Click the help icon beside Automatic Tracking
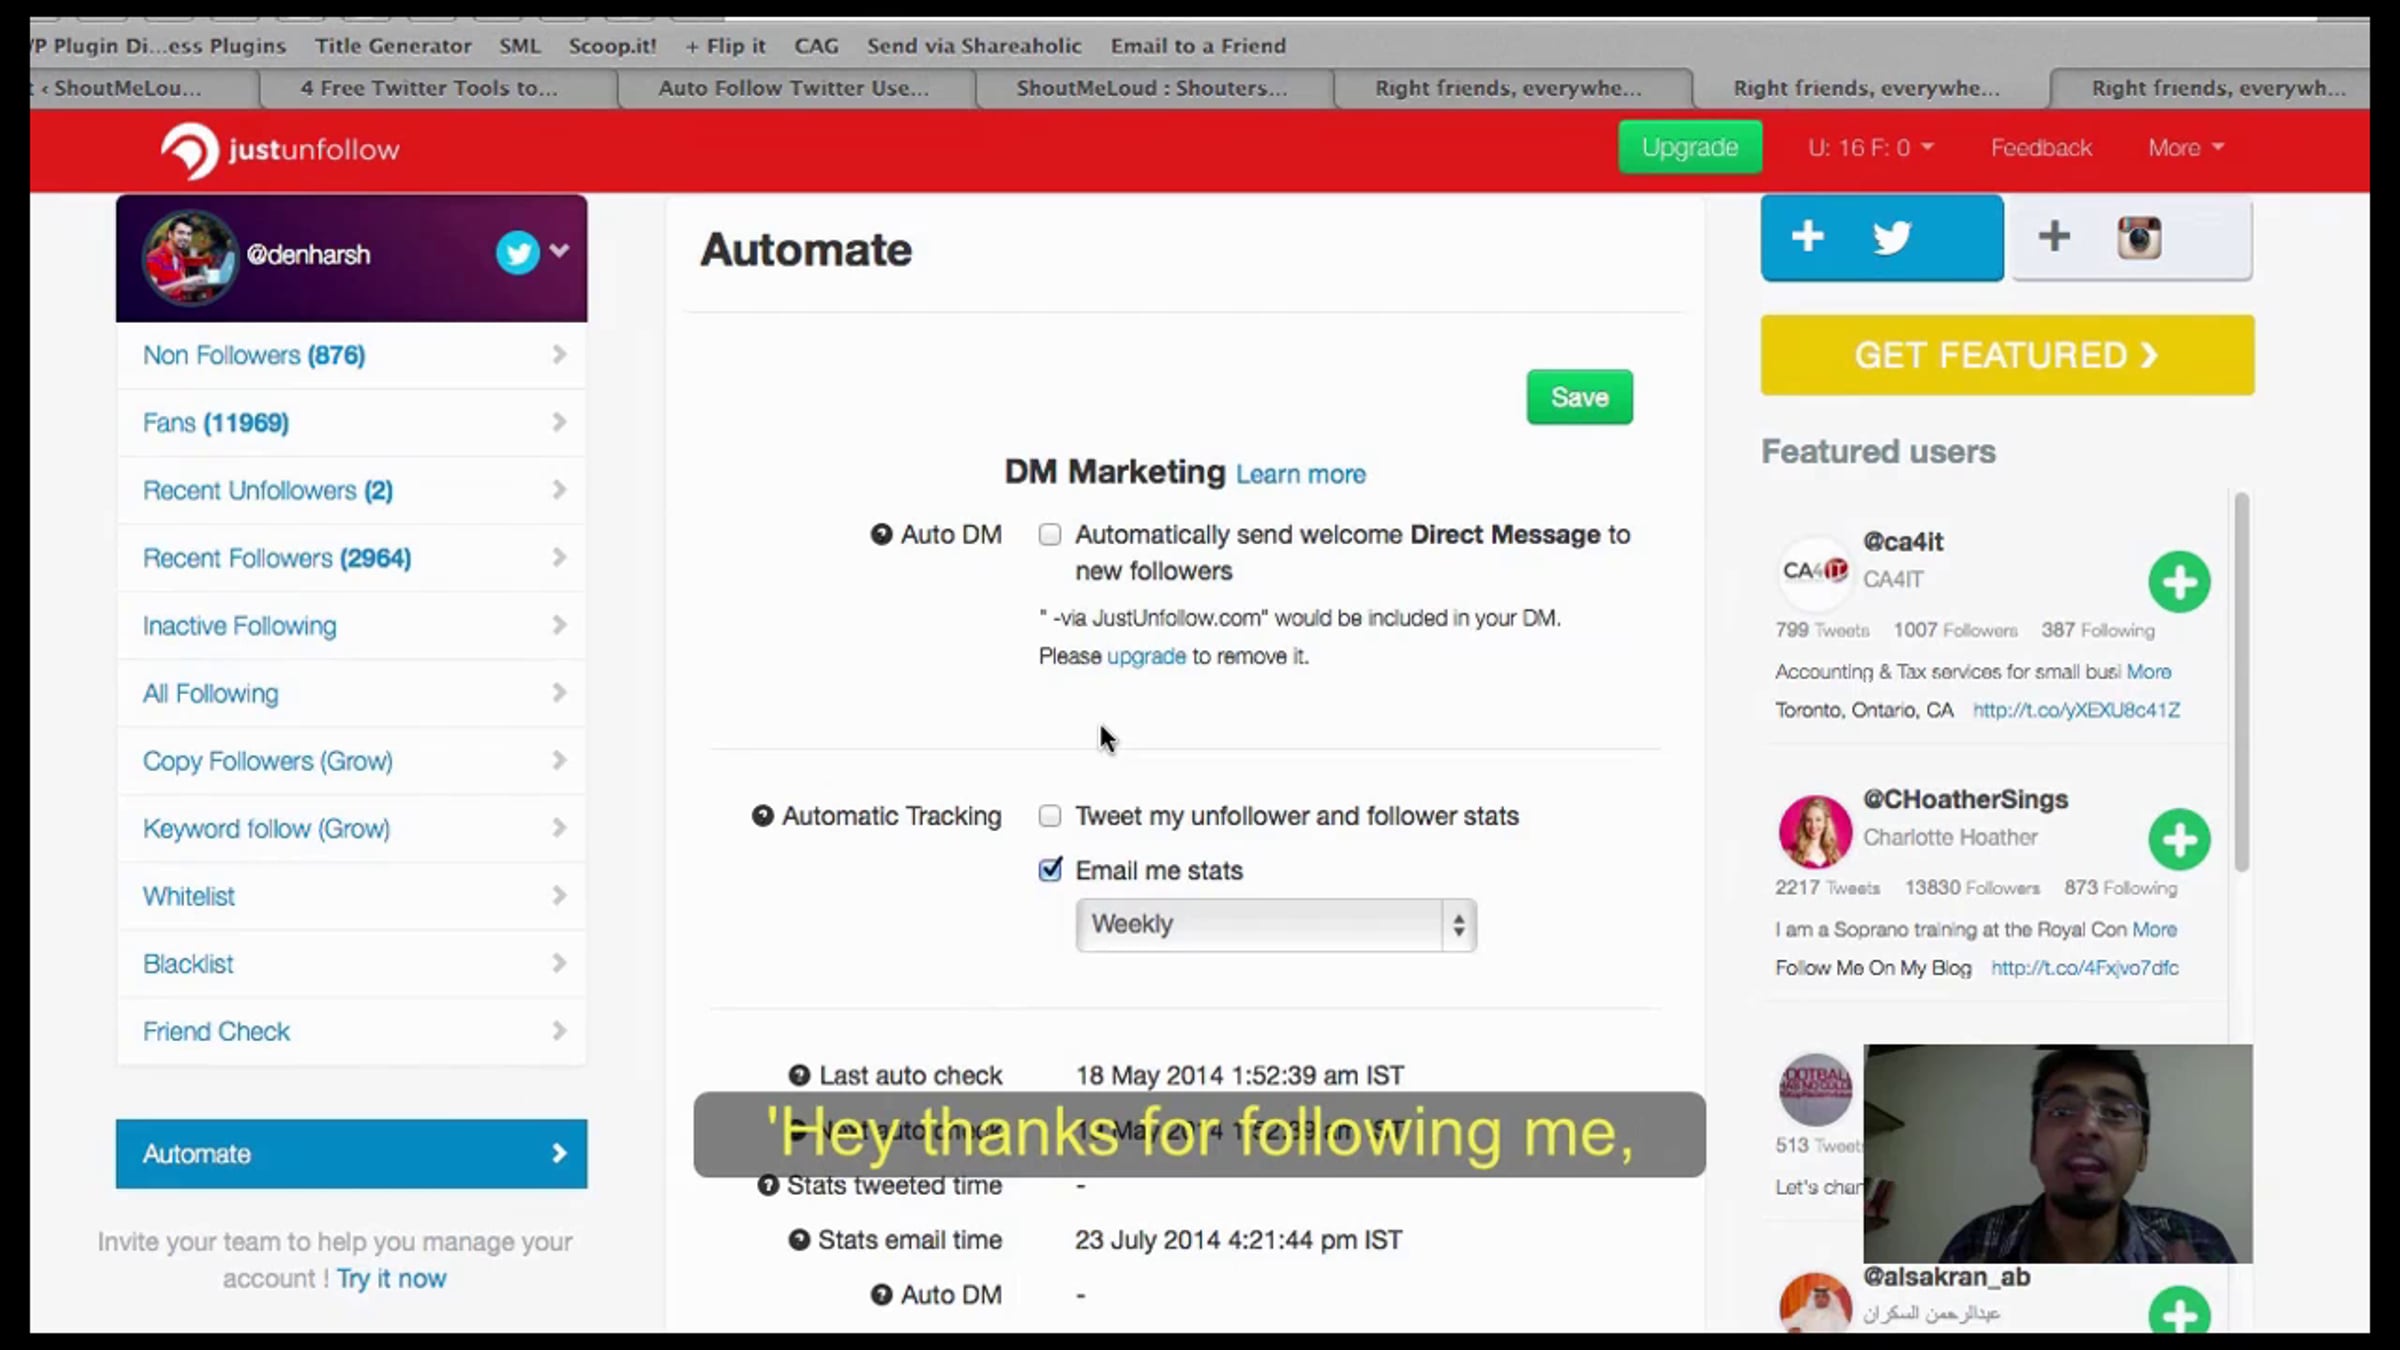 pos(762,816)
